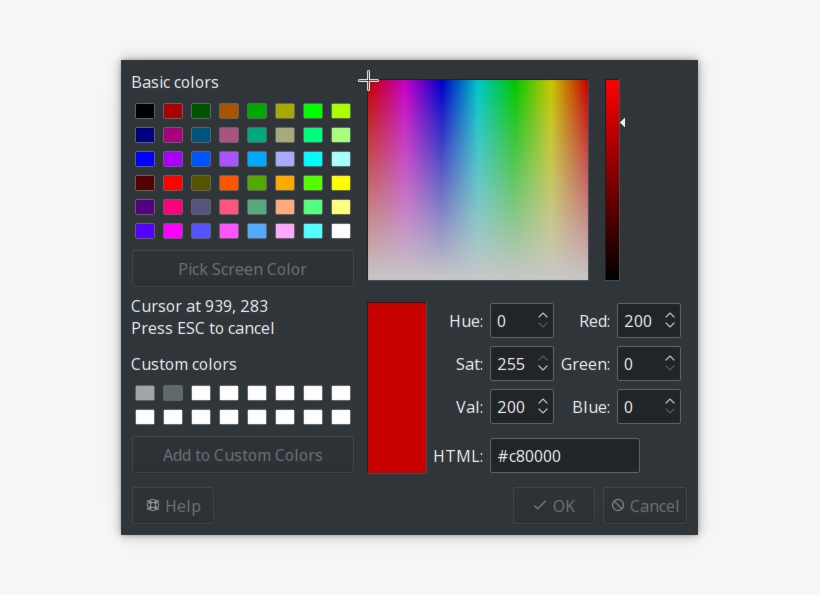Cancel the color picker
820x595 pixels.
tap(644, 505)
